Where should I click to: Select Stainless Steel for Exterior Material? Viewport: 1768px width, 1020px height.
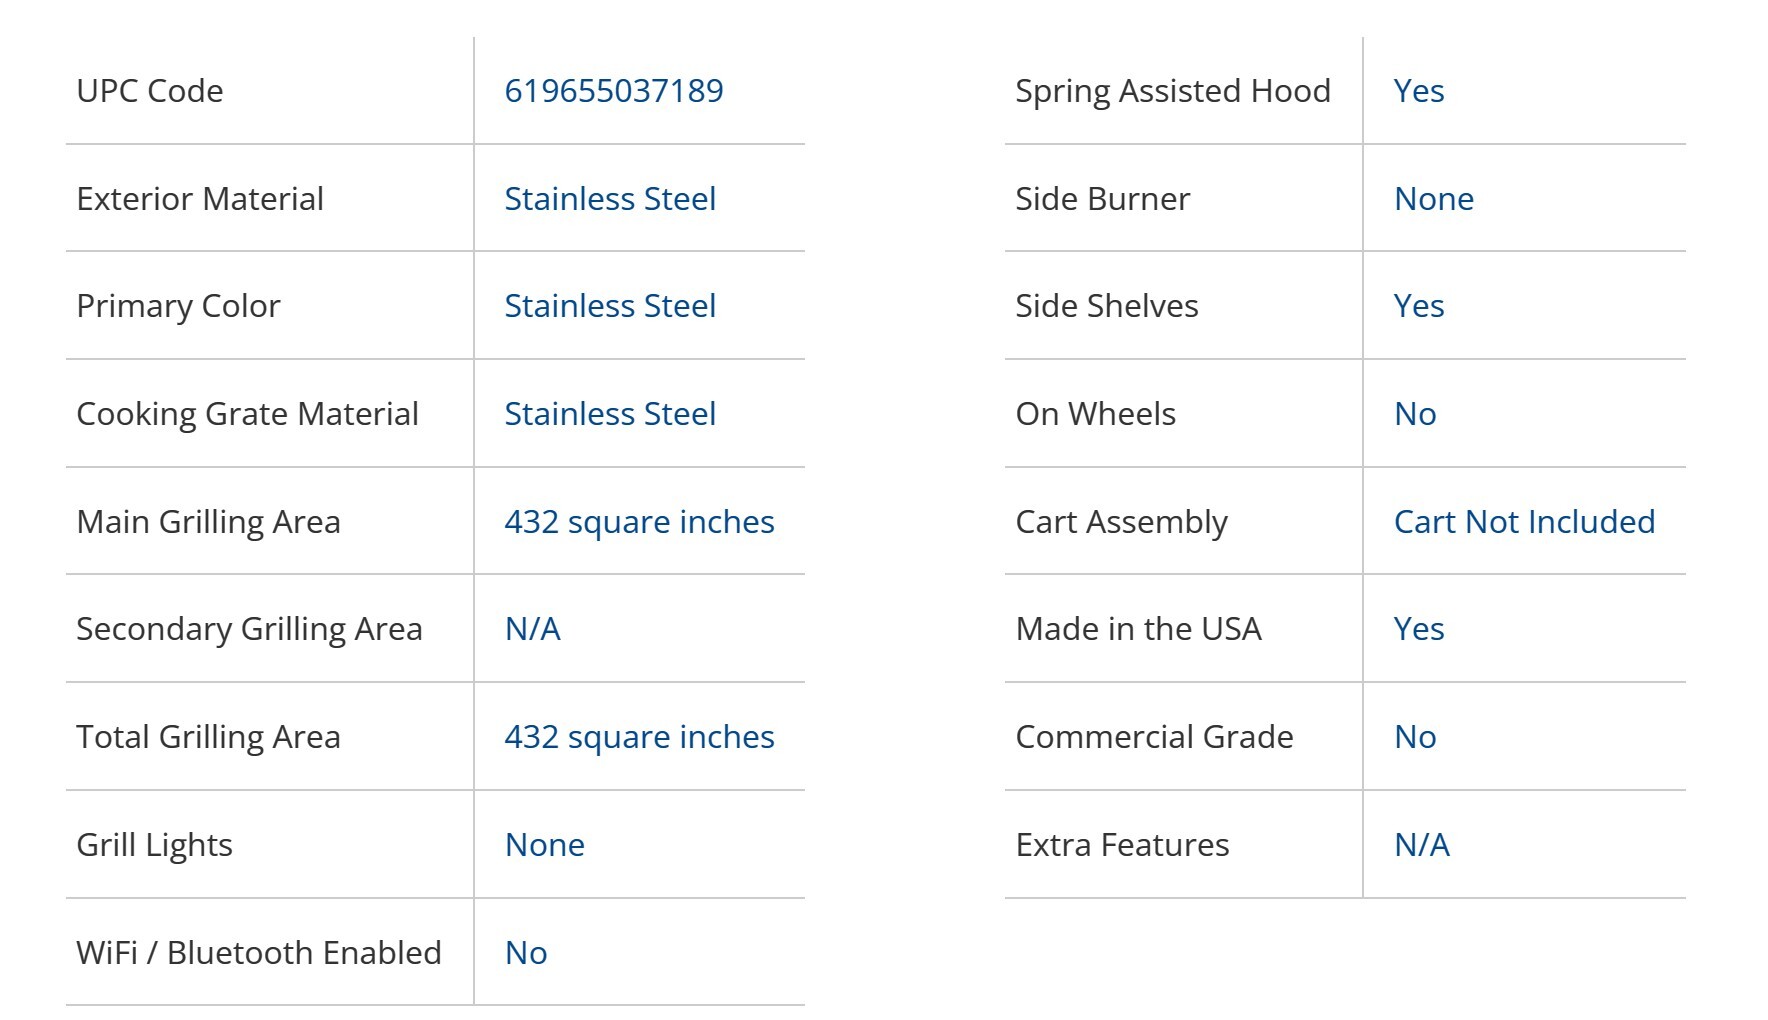(610, 199)
